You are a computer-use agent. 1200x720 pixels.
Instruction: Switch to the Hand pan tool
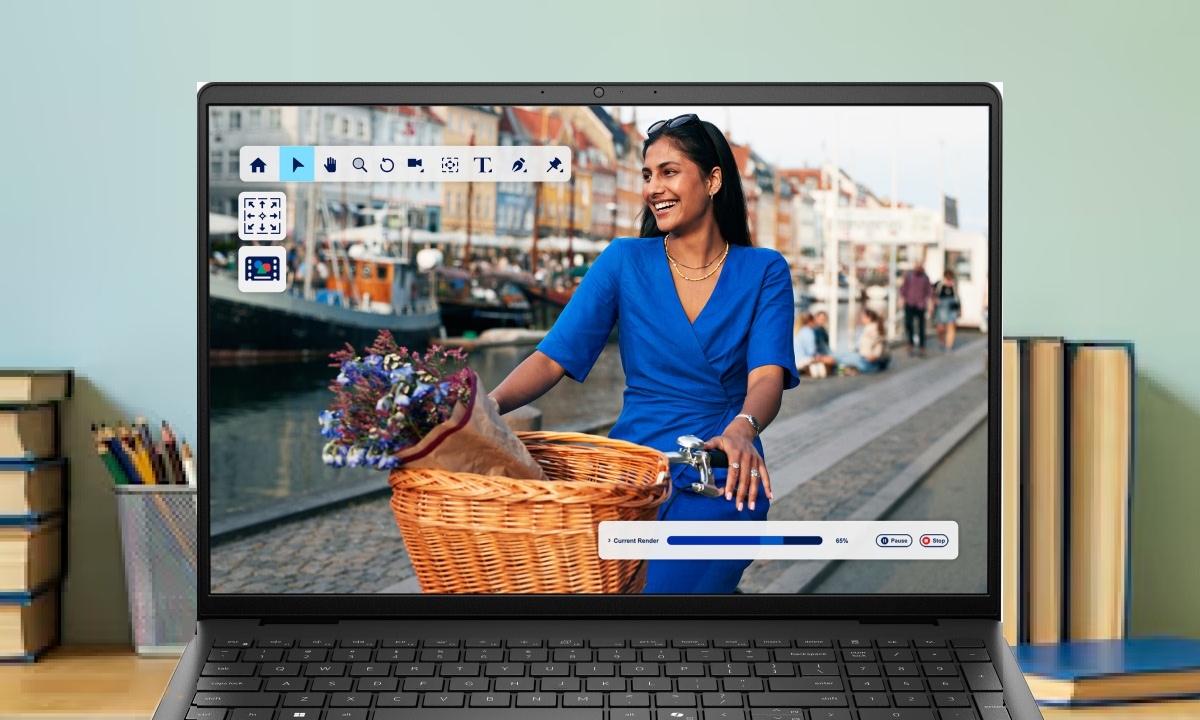click(330, 166)
